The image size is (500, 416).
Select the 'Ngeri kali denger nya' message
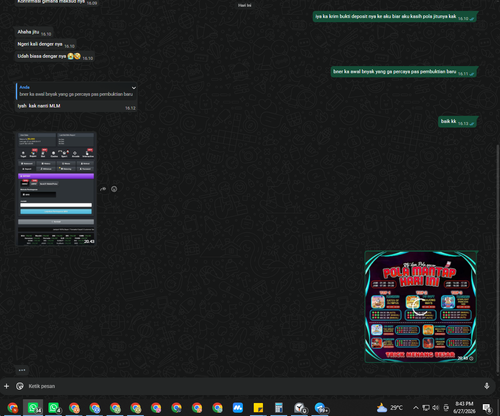pyautogui.click(x=46, y=44)
